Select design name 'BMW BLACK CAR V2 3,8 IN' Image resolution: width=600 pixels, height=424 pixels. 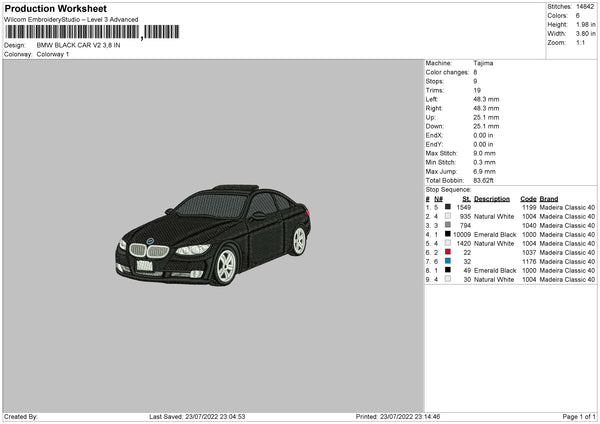[x=78, y=45]
